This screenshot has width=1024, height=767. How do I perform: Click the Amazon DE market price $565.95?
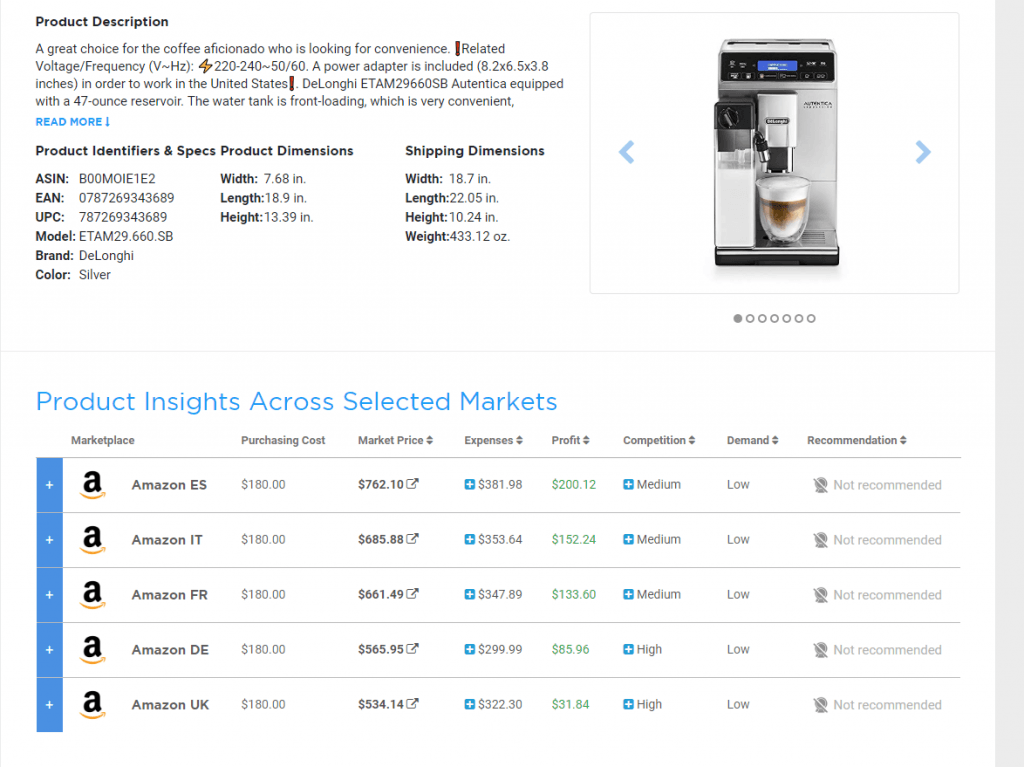click(381, 649)
